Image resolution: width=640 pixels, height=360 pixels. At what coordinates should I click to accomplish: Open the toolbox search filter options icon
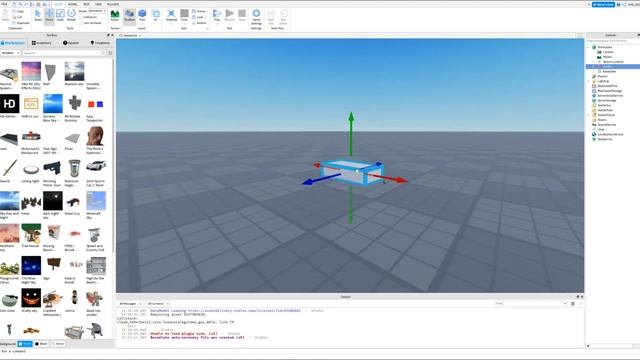click(x=110, y=53)
